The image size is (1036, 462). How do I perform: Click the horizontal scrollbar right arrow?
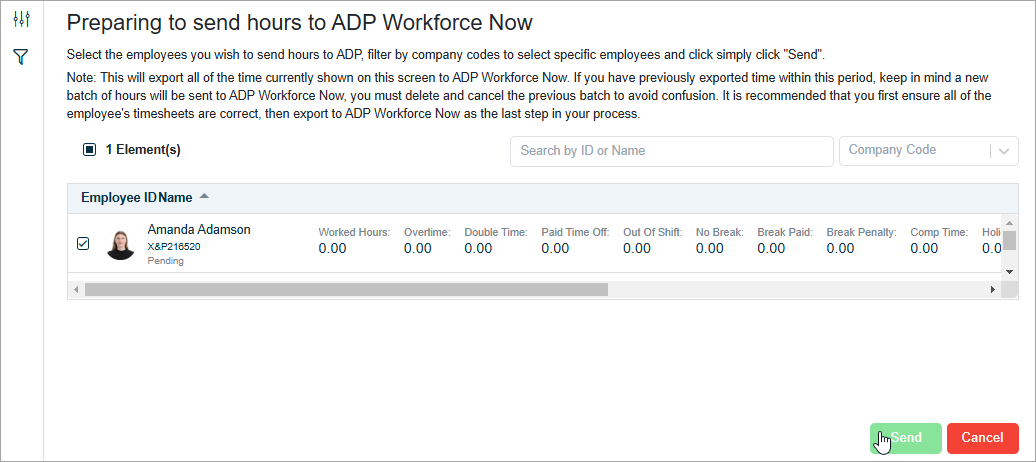point(992,289)
